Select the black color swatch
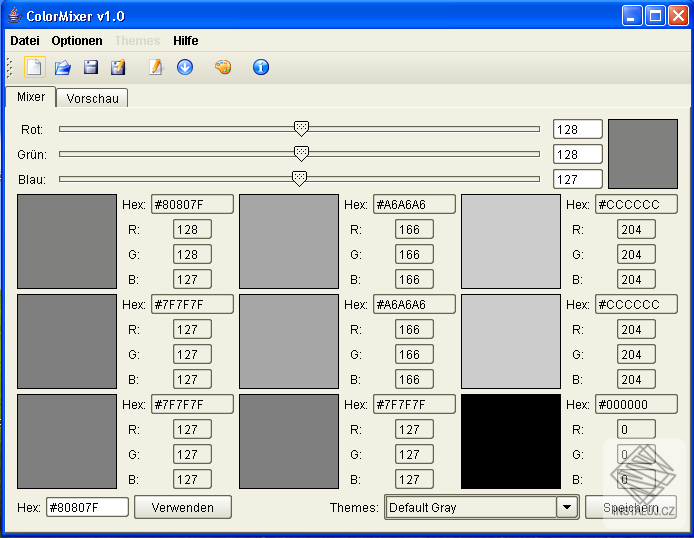This screenshot has height=538, width=694. (510, 441)
